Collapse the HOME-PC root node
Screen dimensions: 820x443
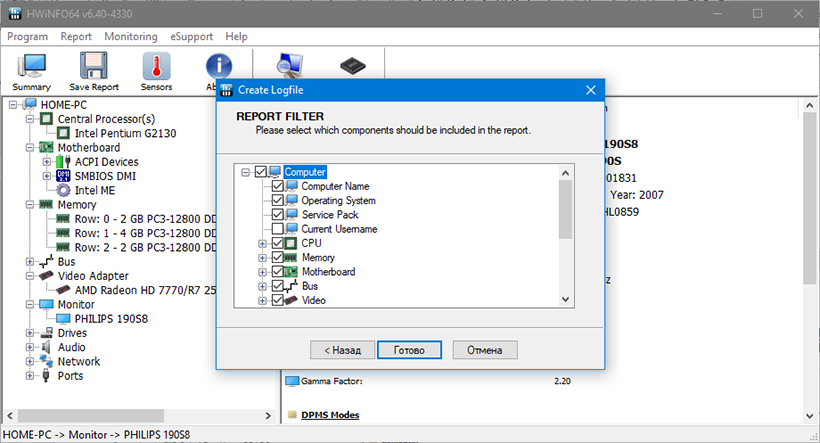(x=13, y=105)
